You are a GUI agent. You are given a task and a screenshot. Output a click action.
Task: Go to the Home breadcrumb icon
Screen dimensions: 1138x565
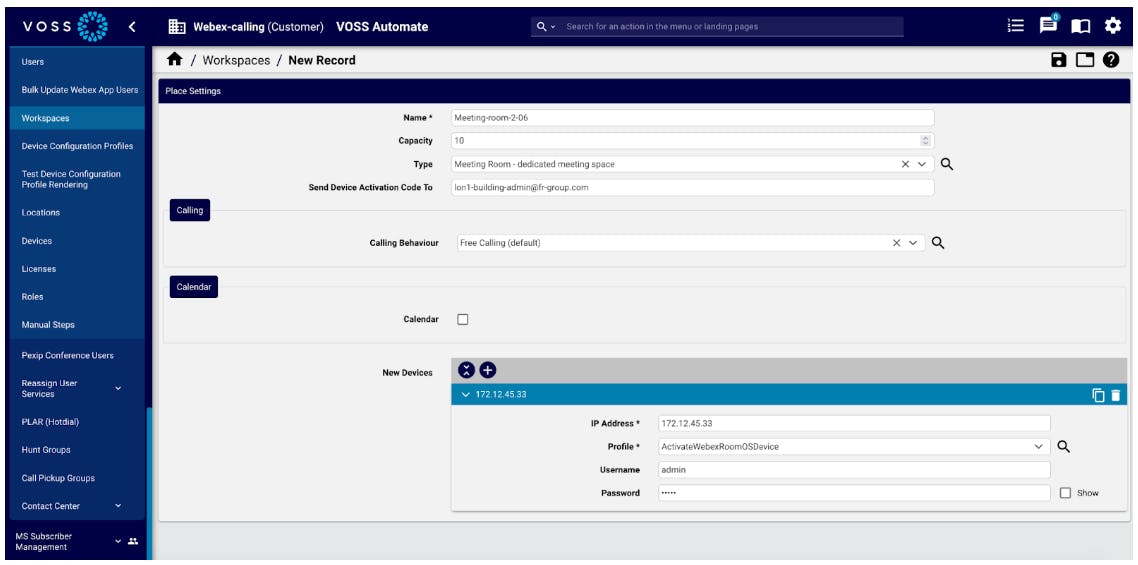point(174,60)
